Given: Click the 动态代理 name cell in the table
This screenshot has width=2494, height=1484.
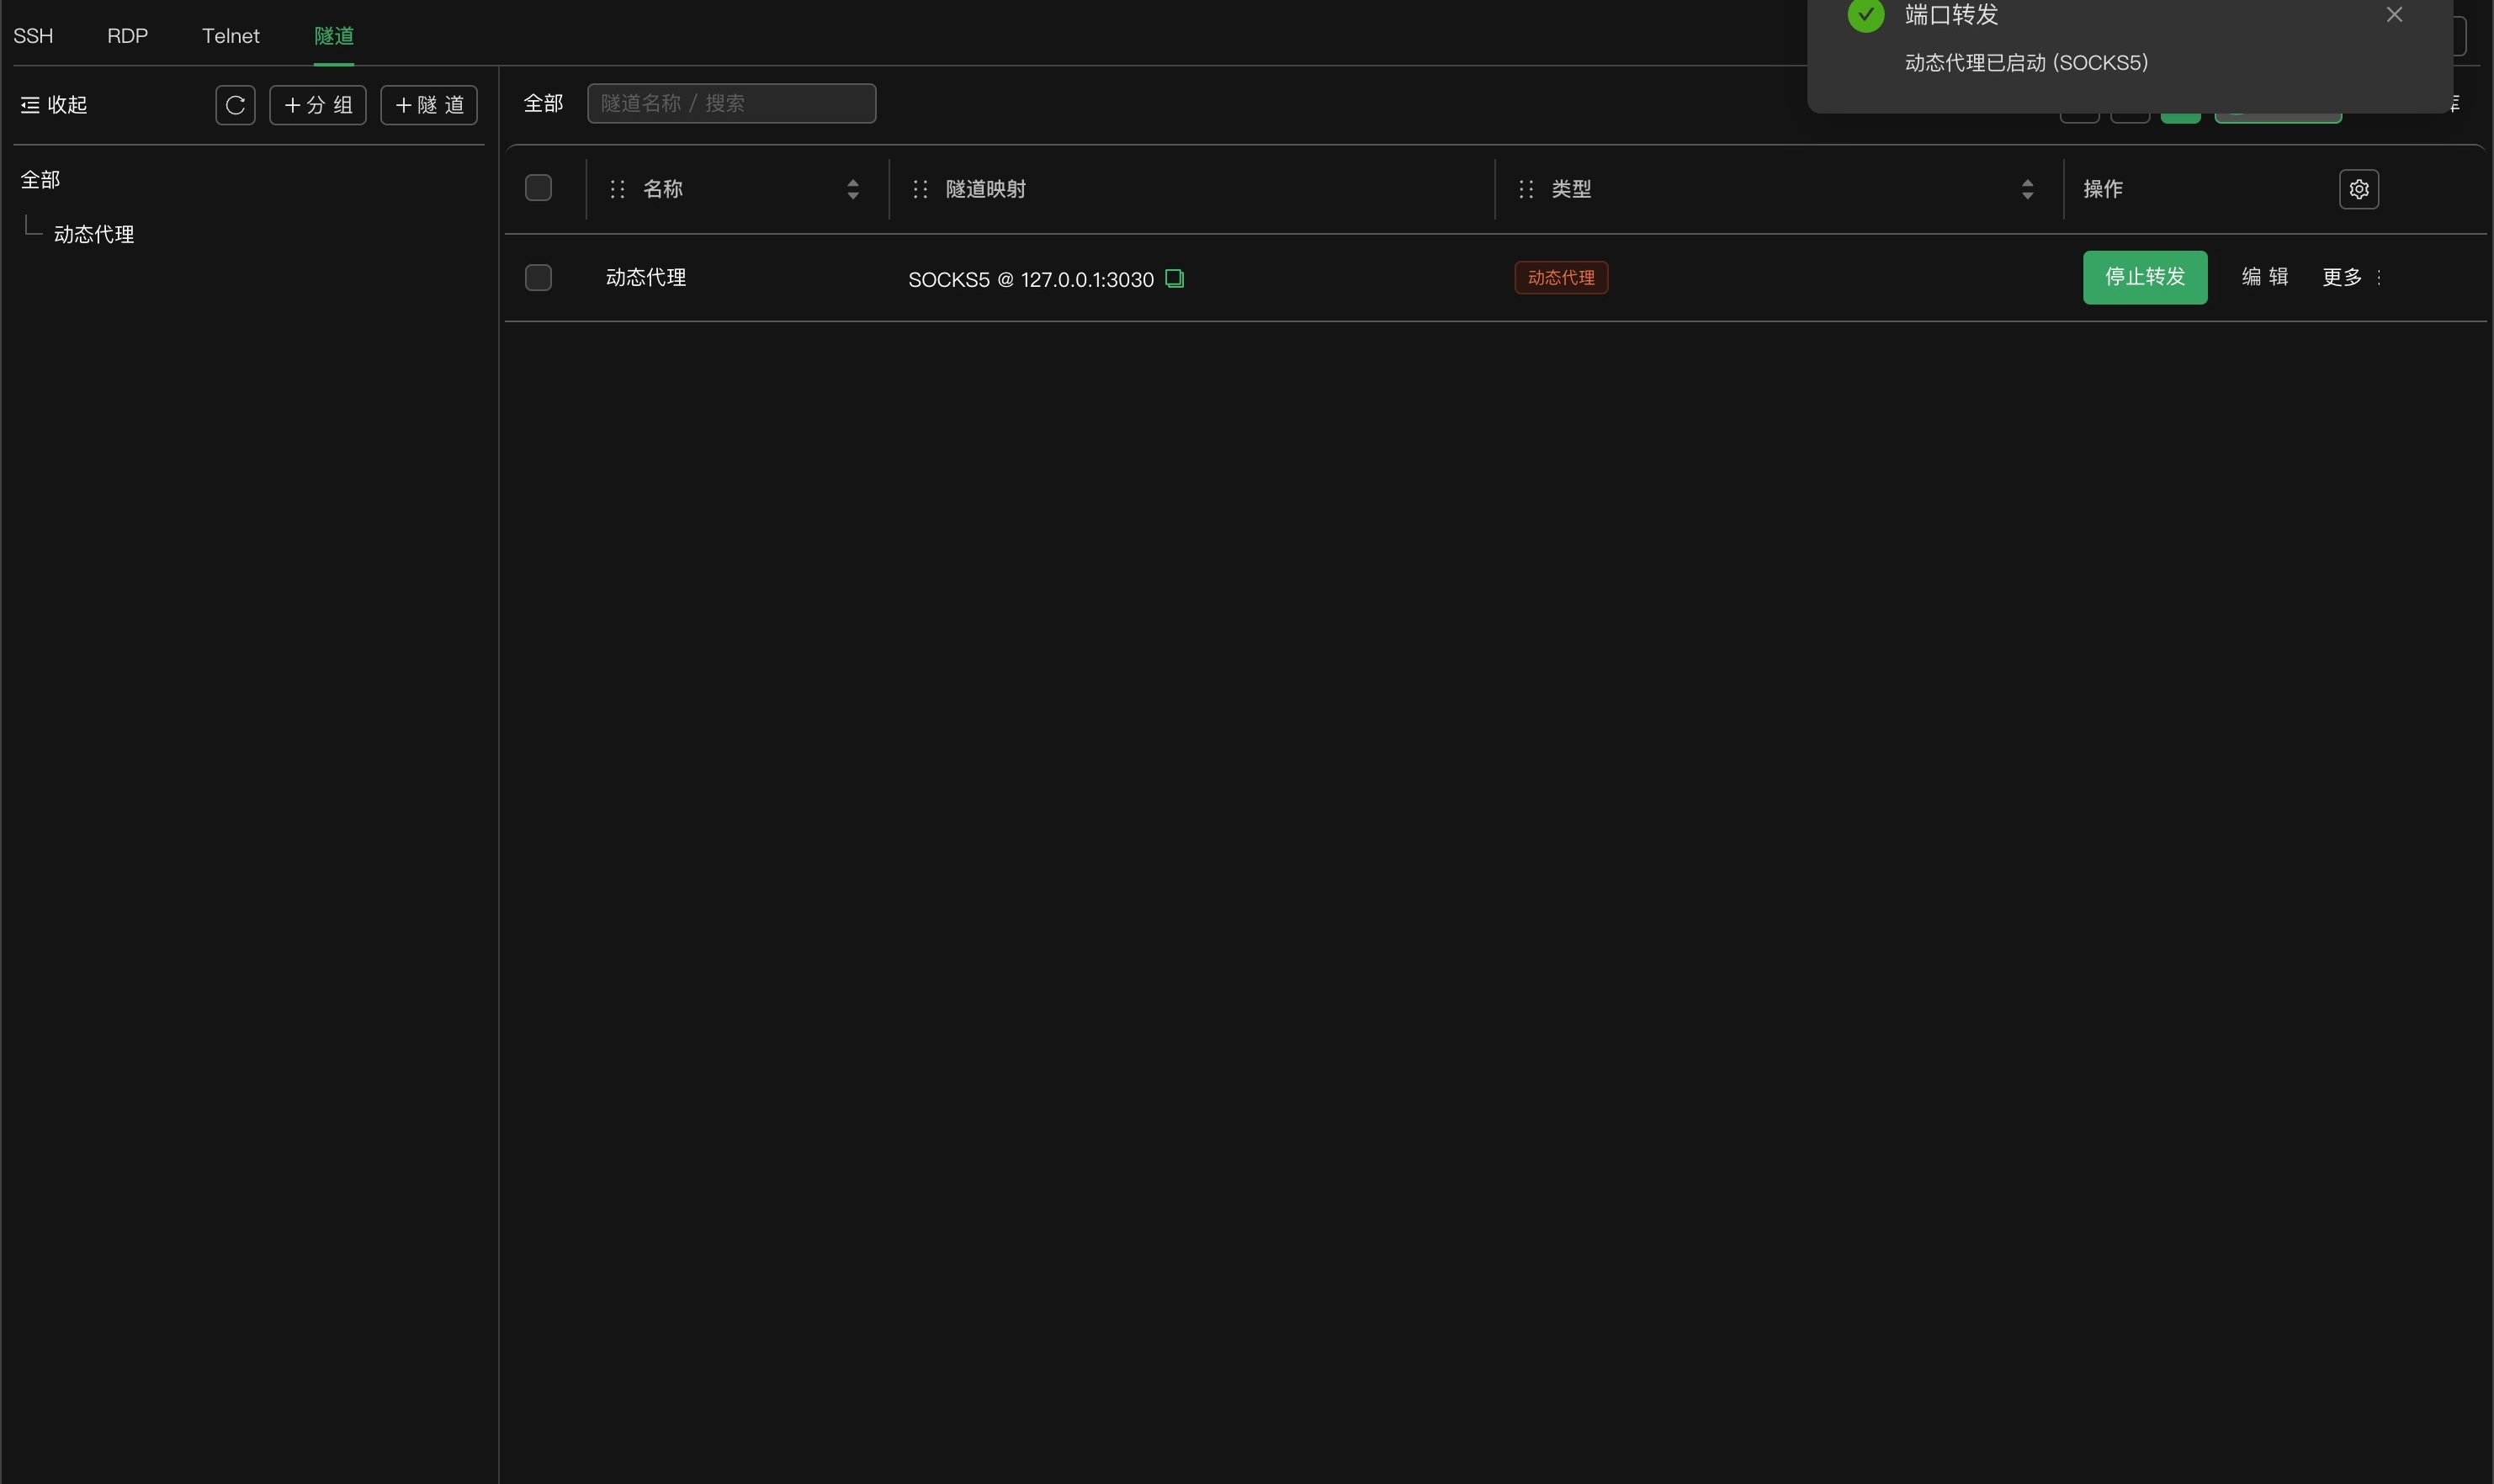Looking at the screenshot, I should pos(646,278).
